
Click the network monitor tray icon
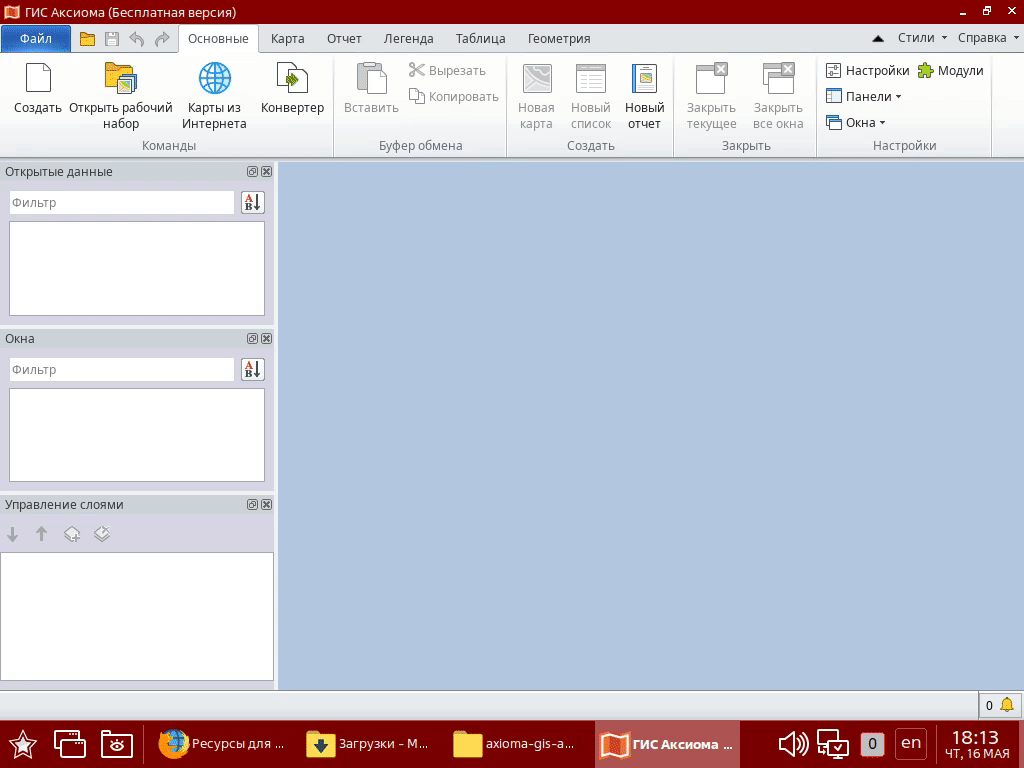[x=833, y=744]
